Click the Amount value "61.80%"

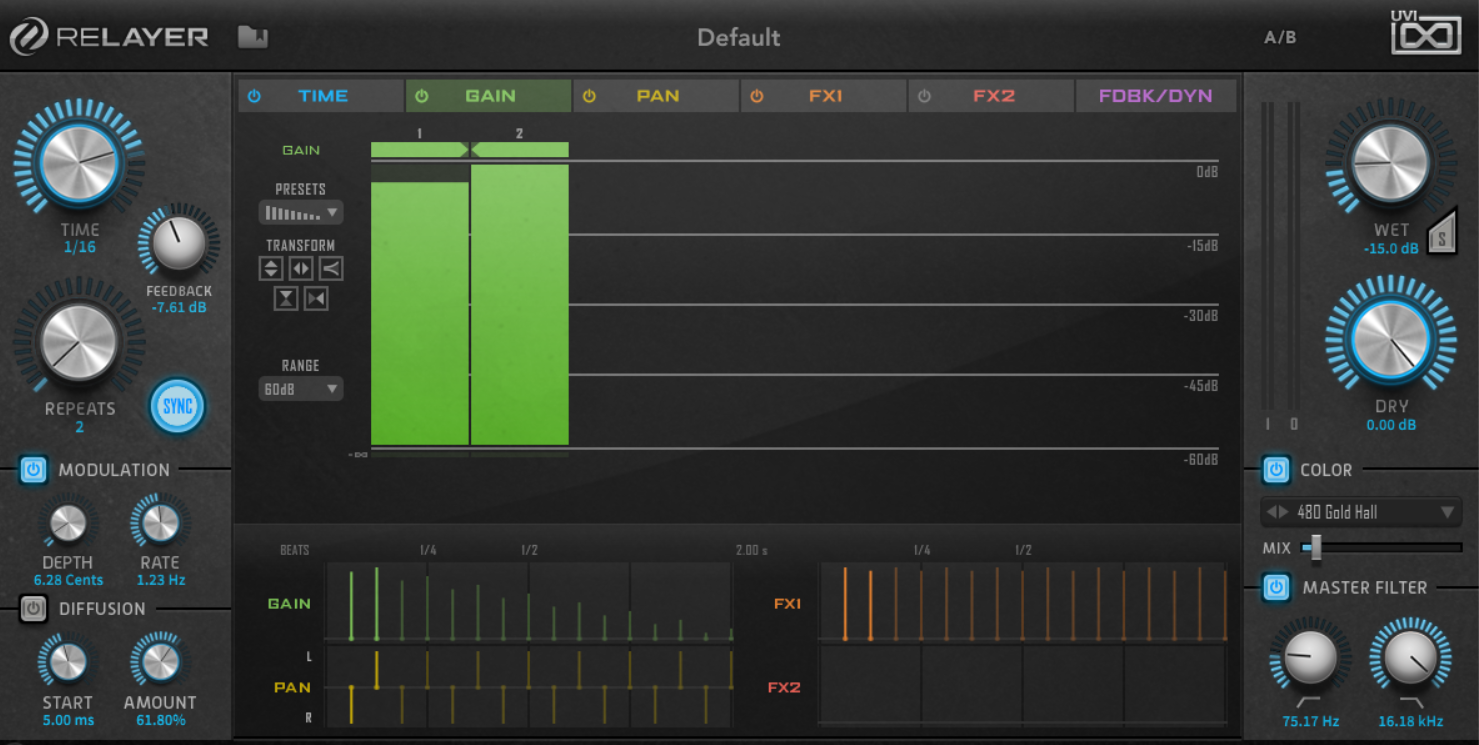160,720
